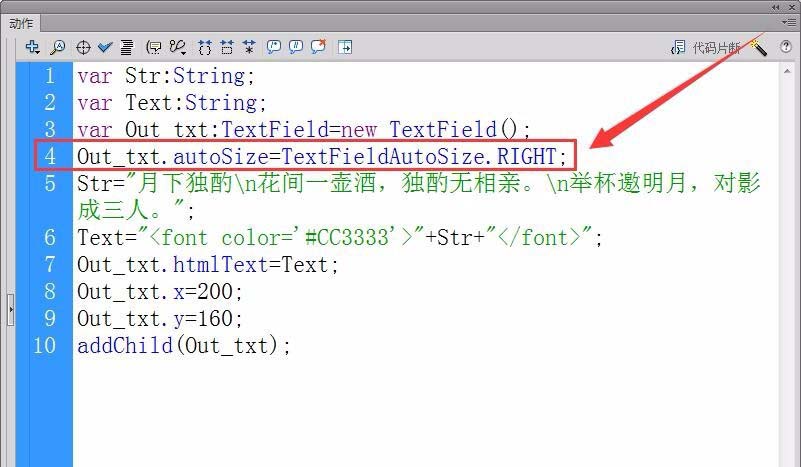The image size is (801, 467).
Task: Click line 'var Out_txt:TextField=new TextField();'
Action: 304,130
